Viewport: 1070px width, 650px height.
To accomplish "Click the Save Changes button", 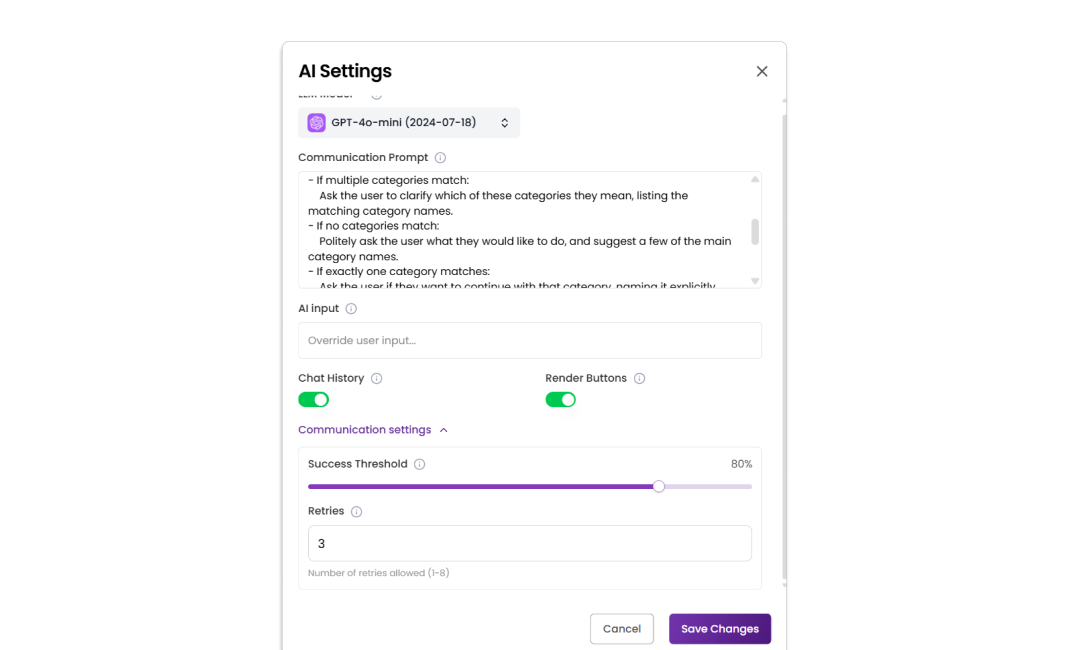I will pos(720,629).
